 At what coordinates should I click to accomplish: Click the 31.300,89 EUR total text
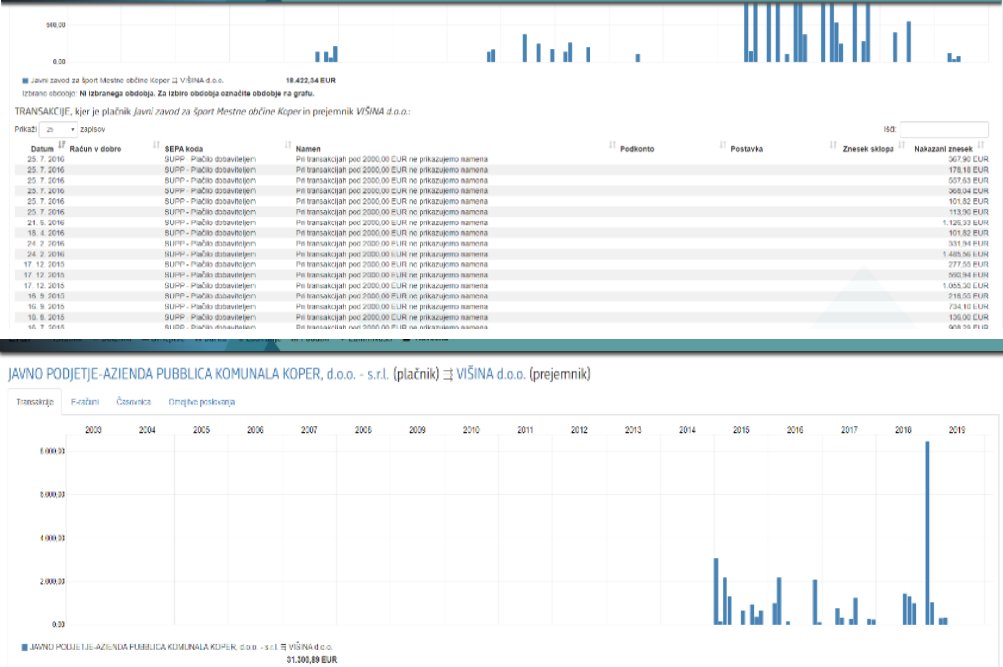pyautogui.click(x=312, y=659)
